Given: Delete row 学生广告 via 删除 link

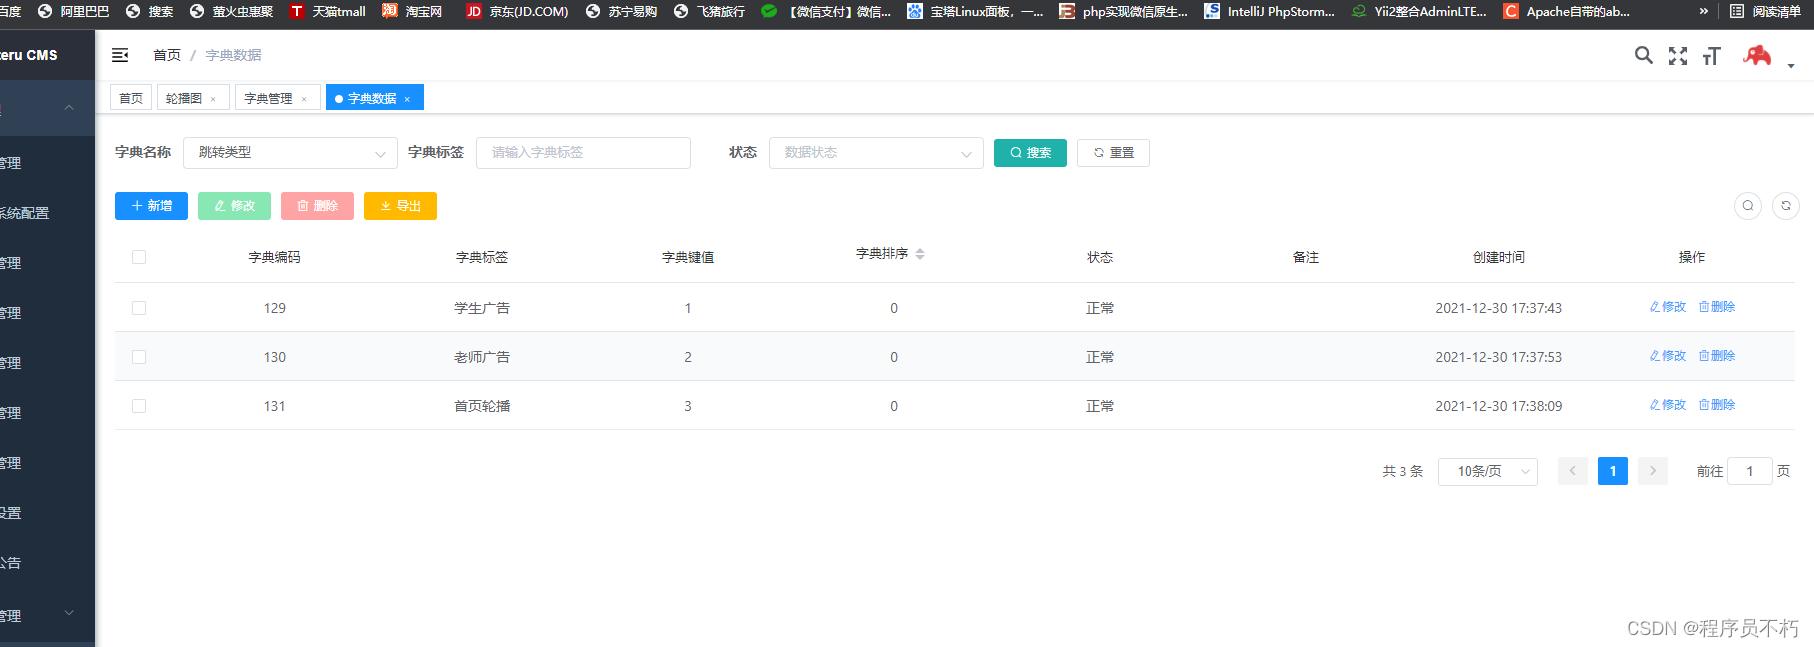Looking at the screenshot, I should (1717, 307).
